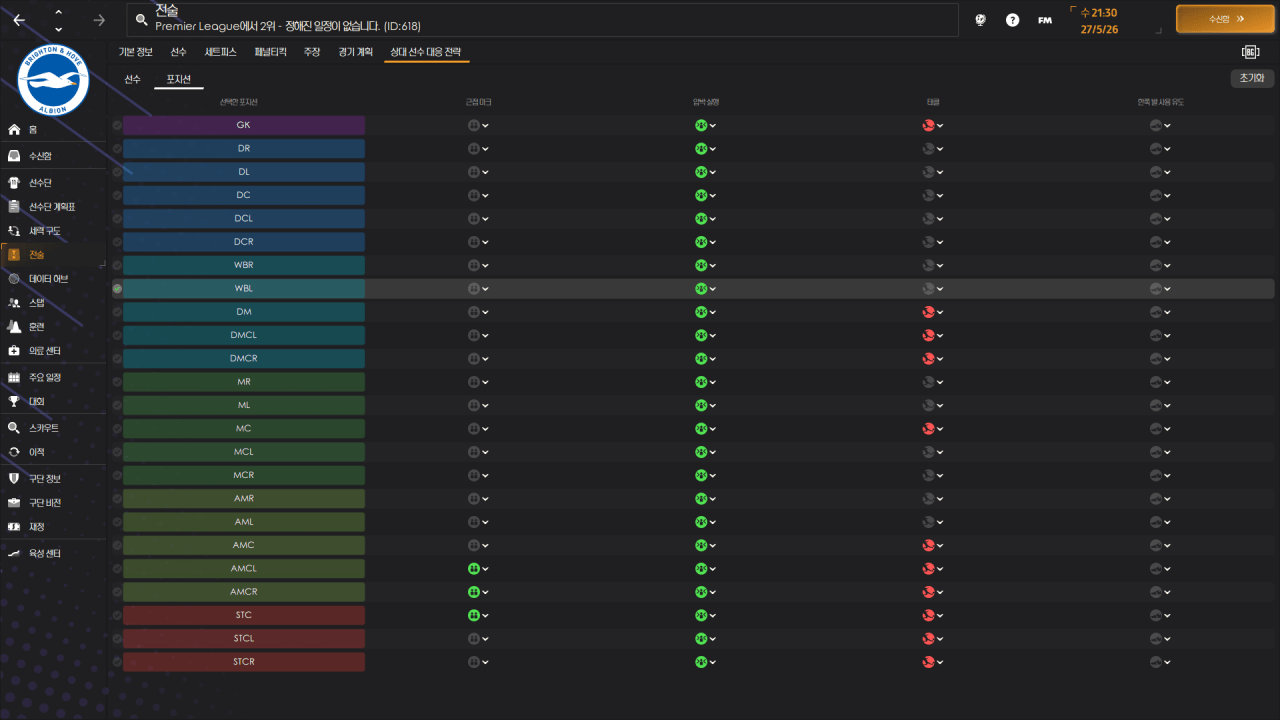Viewport: 1280px width, 720px height.
Task: Switch to the 경기 계획 tab
Action: (x=355, y=52)
